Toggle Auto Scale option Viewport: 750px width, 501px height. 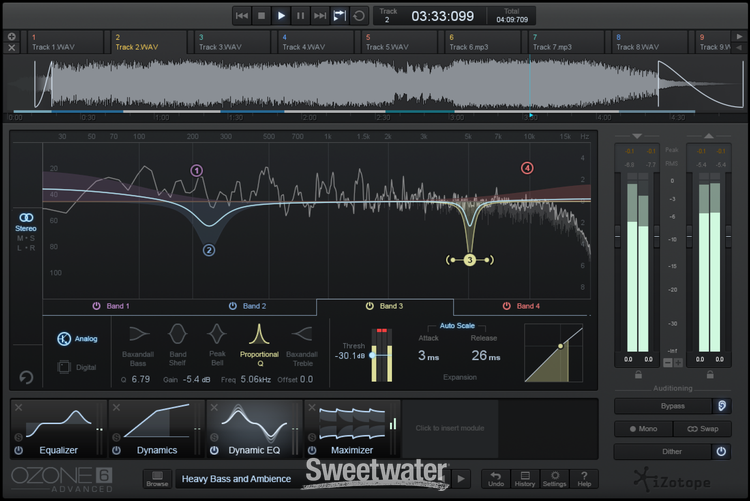(x=457, y=325)
